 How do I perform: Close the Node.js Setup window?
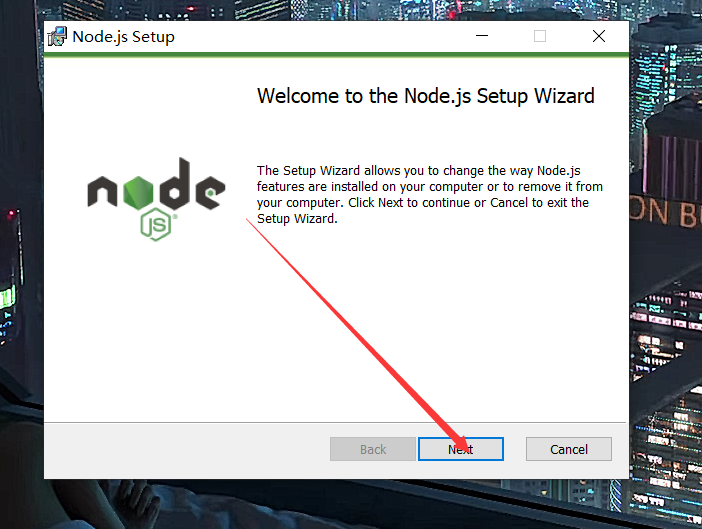pos(599,36)
